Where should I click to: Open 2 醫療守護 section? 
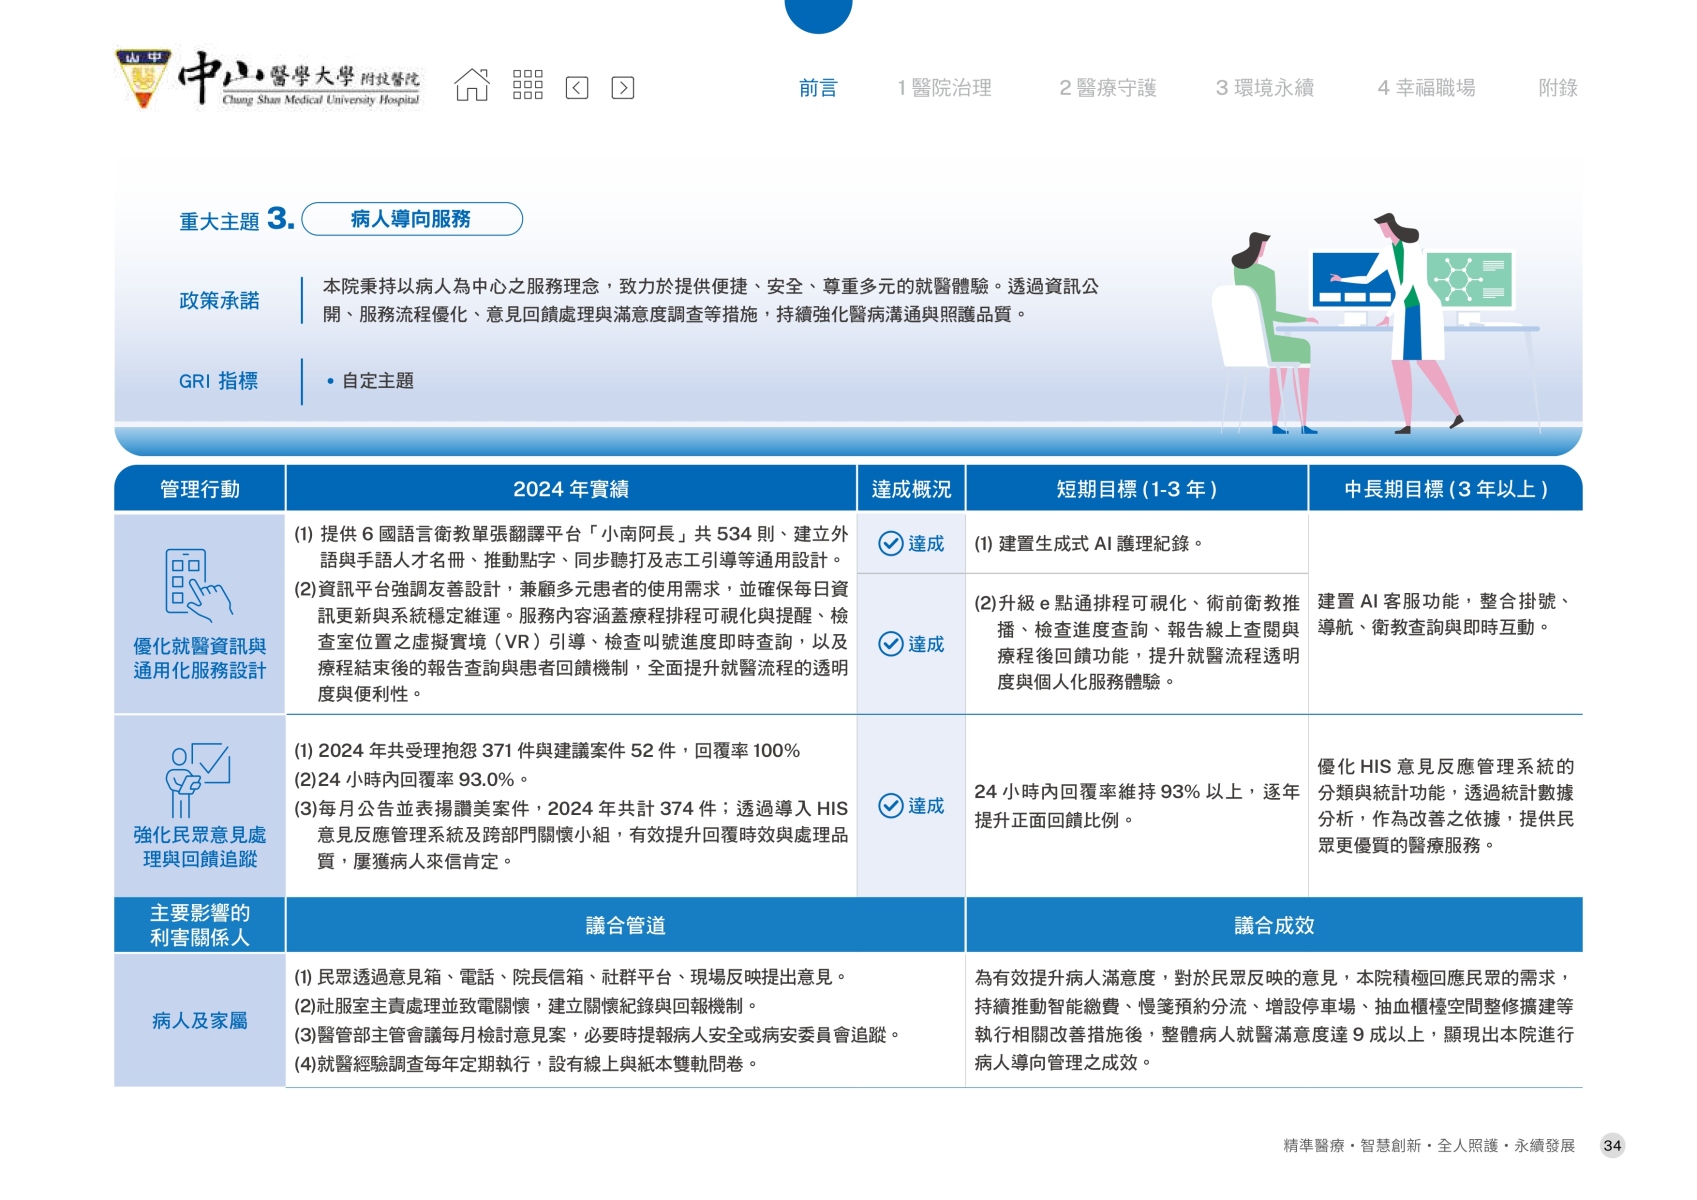tap(1107, 88)
